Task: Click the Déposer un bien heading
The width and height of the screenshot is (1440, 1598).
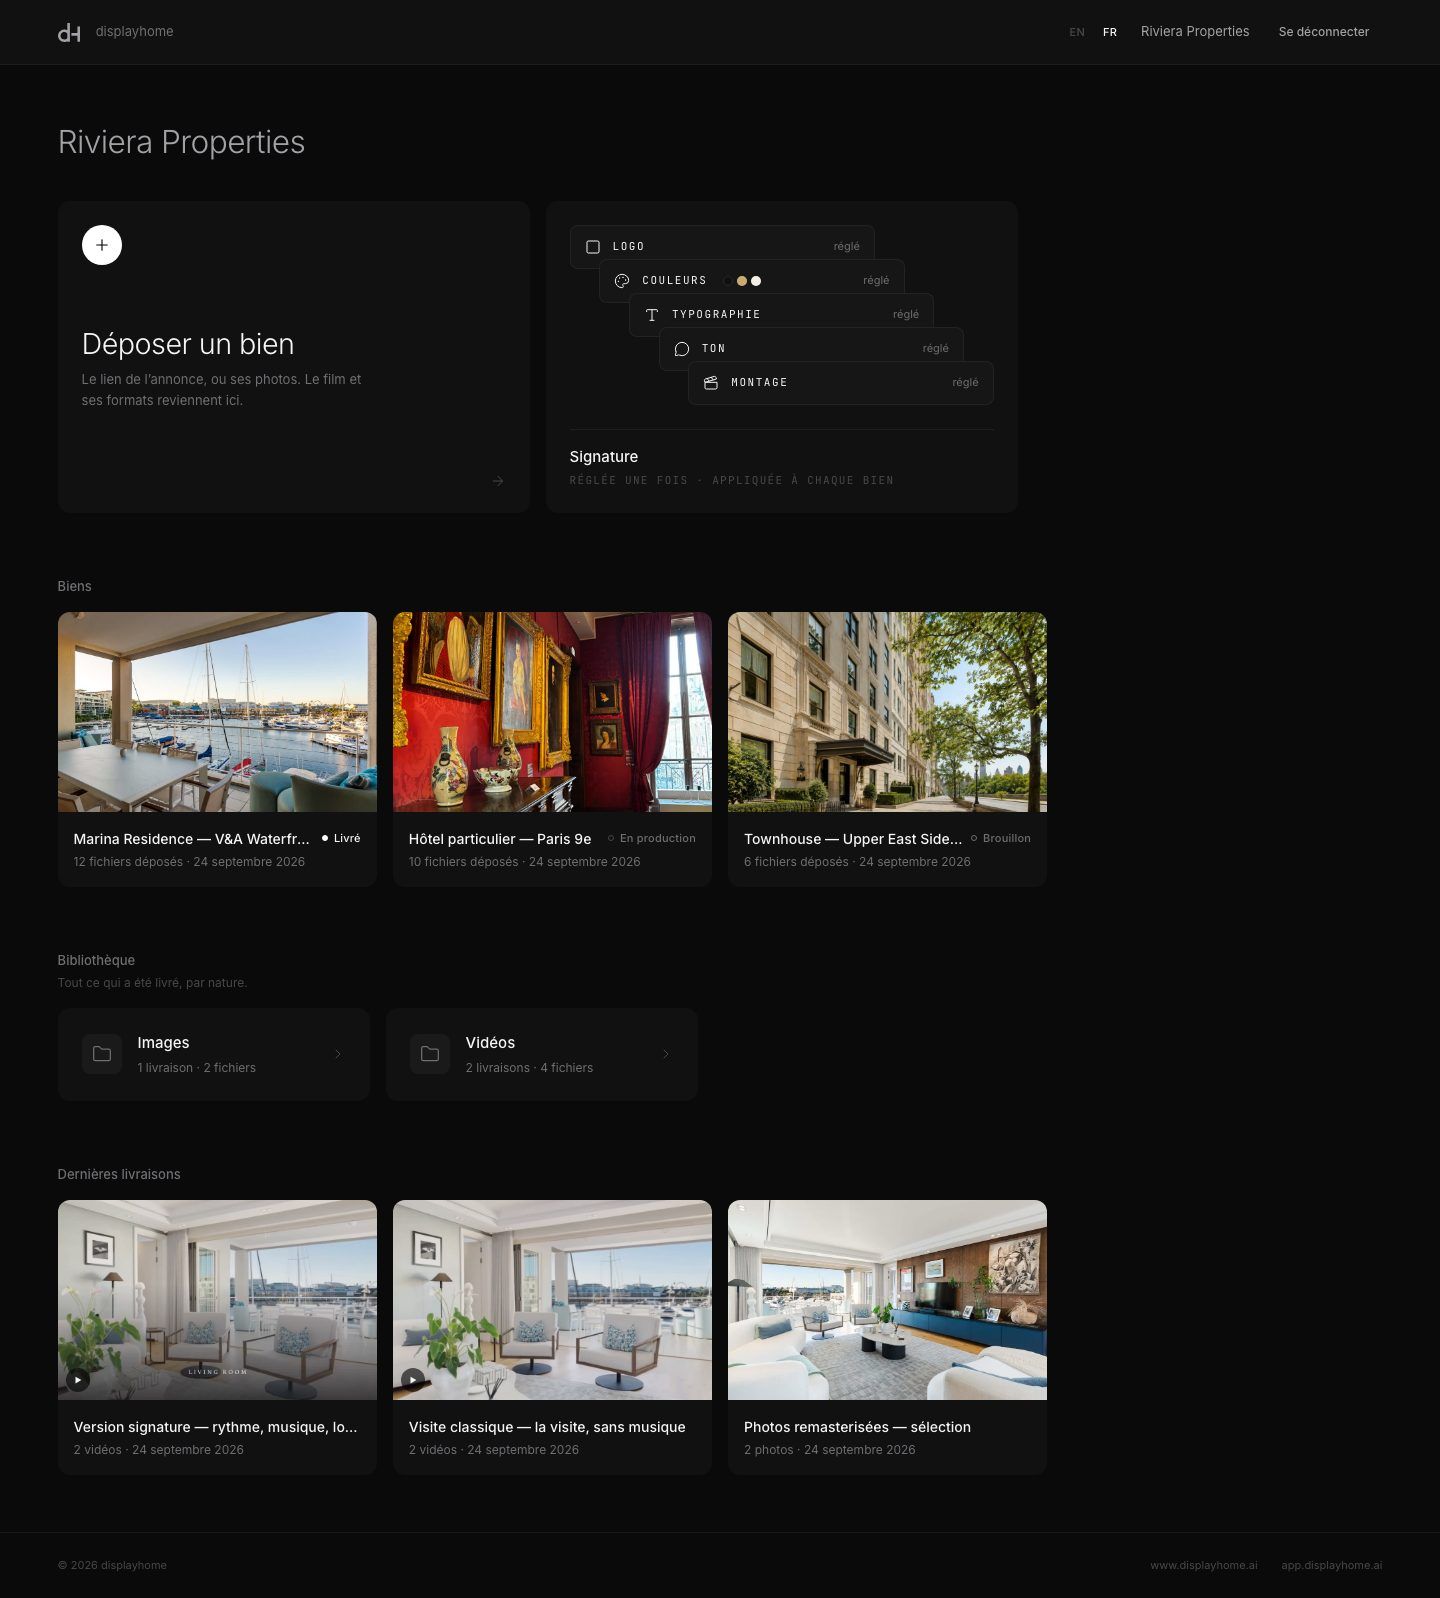Action: click(188, 344)
